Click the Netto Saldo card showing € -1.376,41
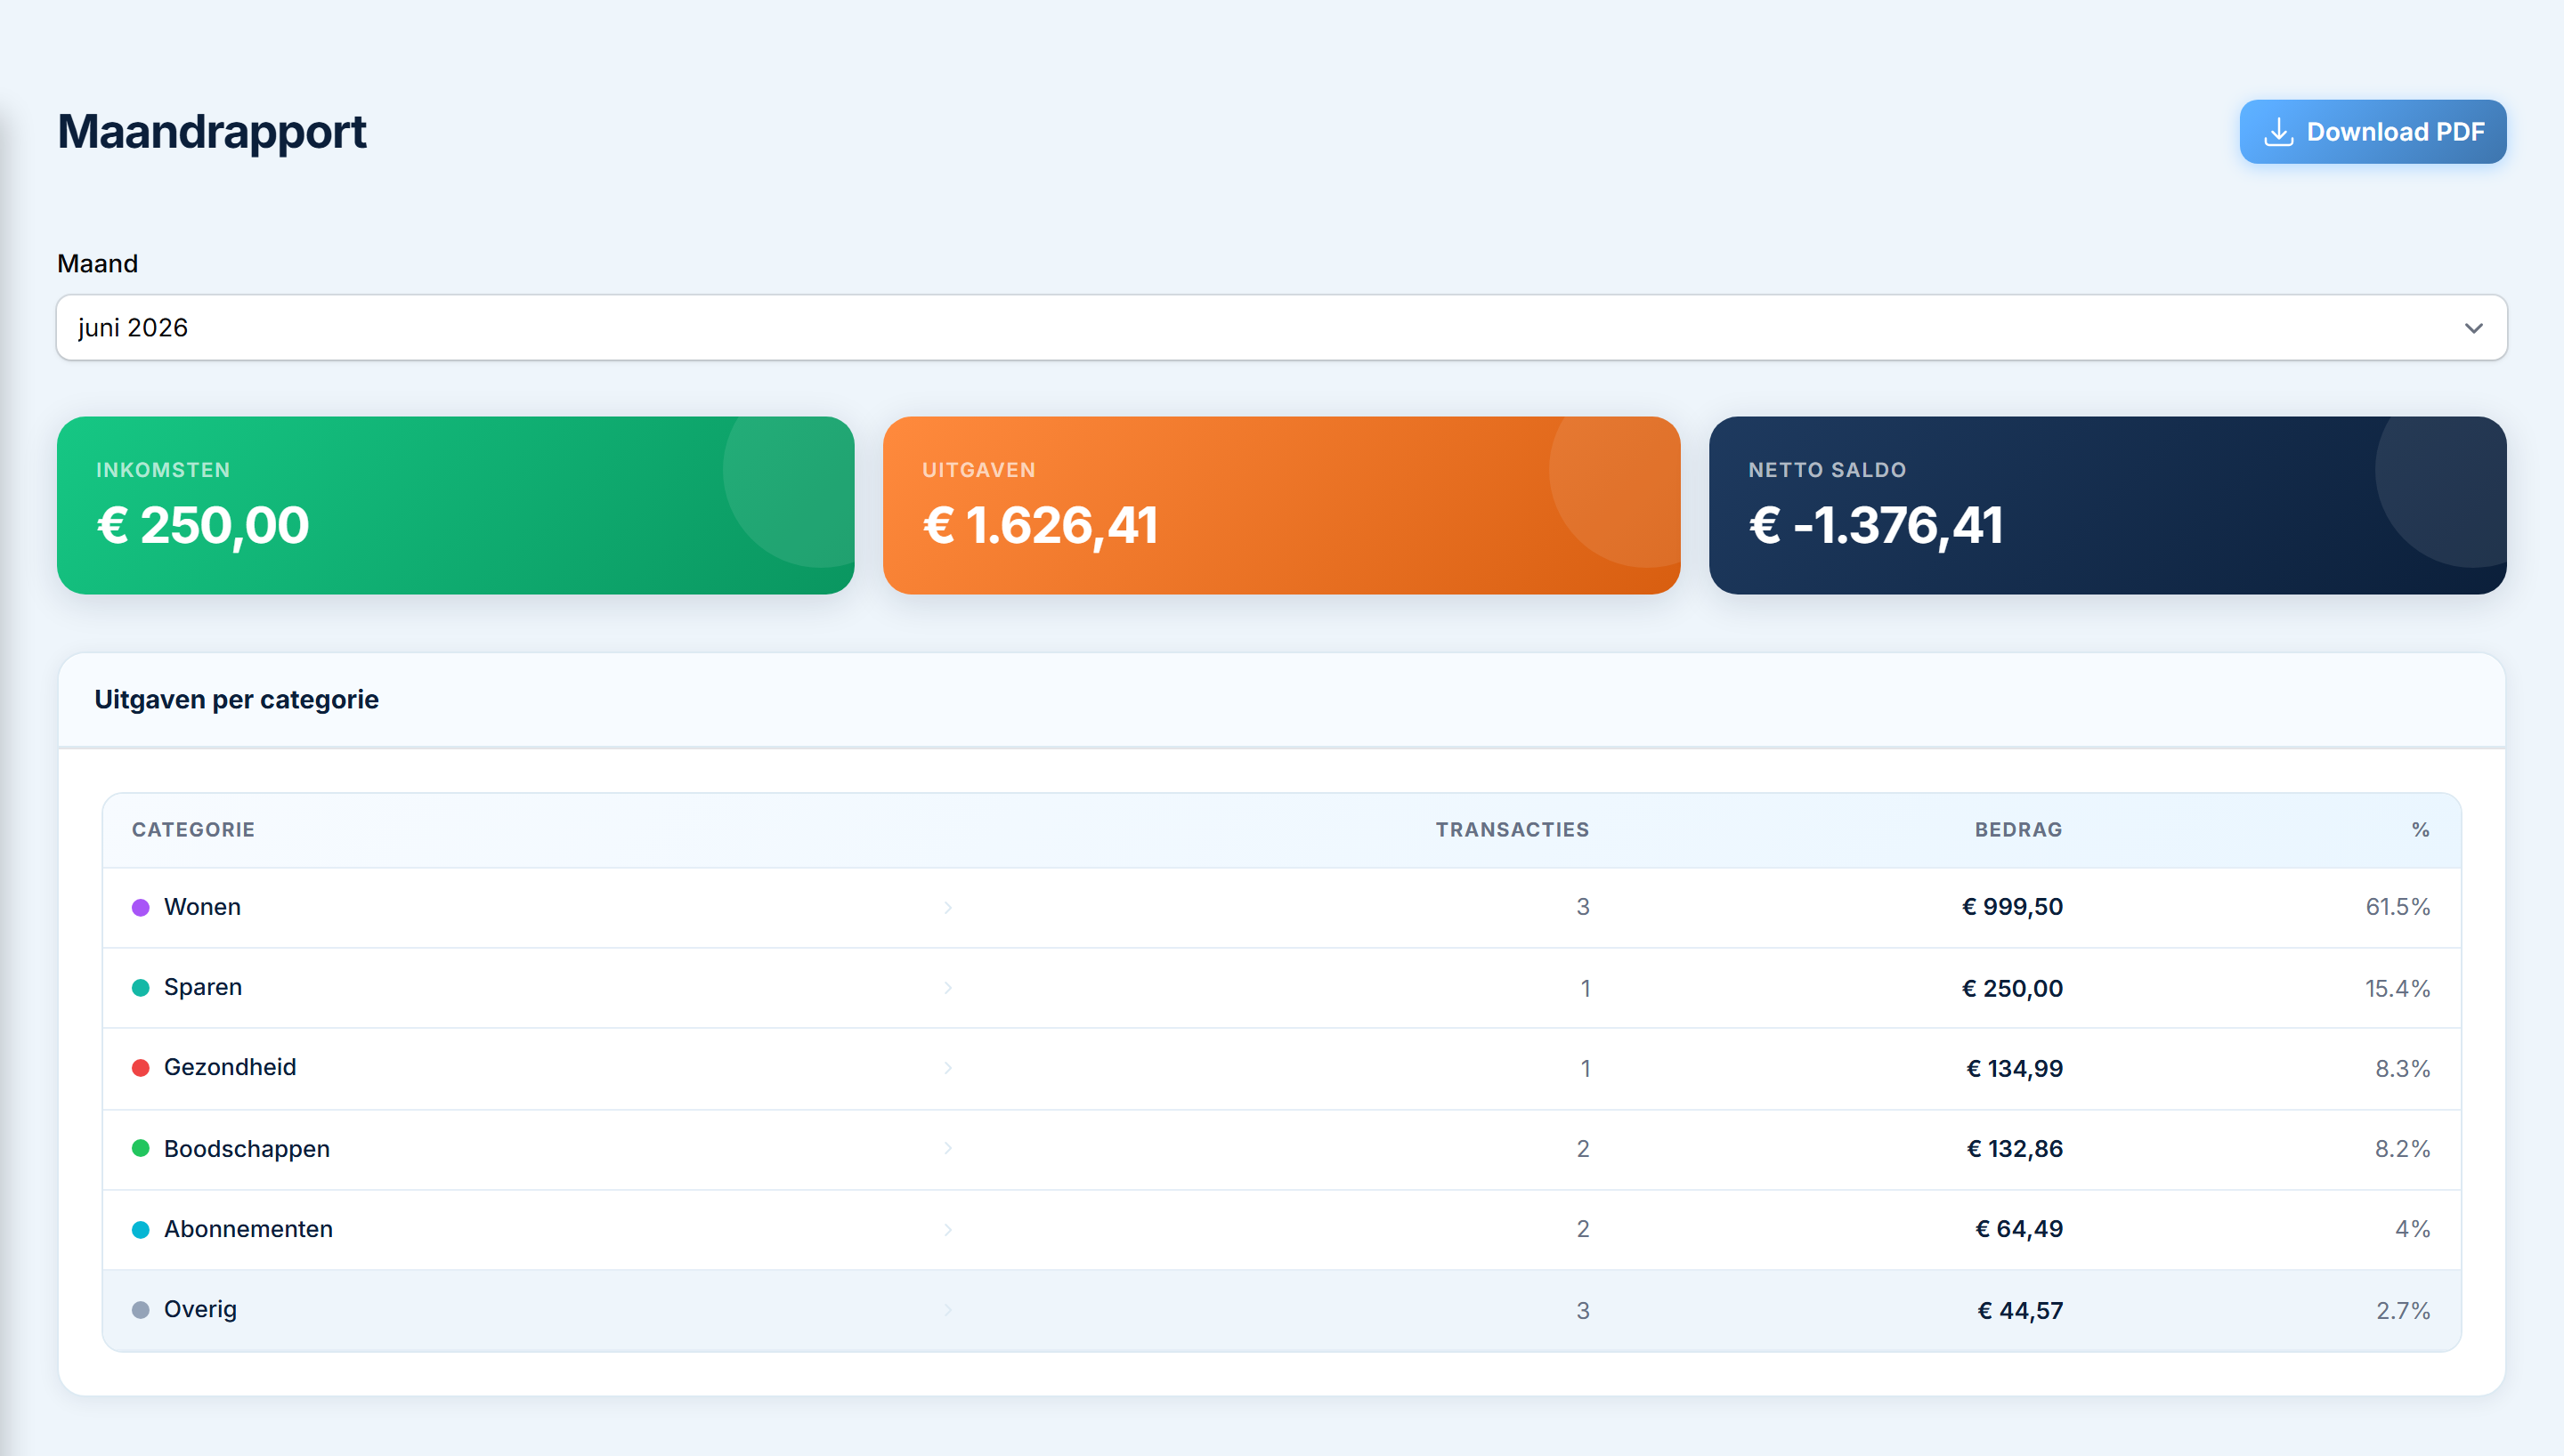This screenshot has width=2564, height=1456. tap(2107, 505)
